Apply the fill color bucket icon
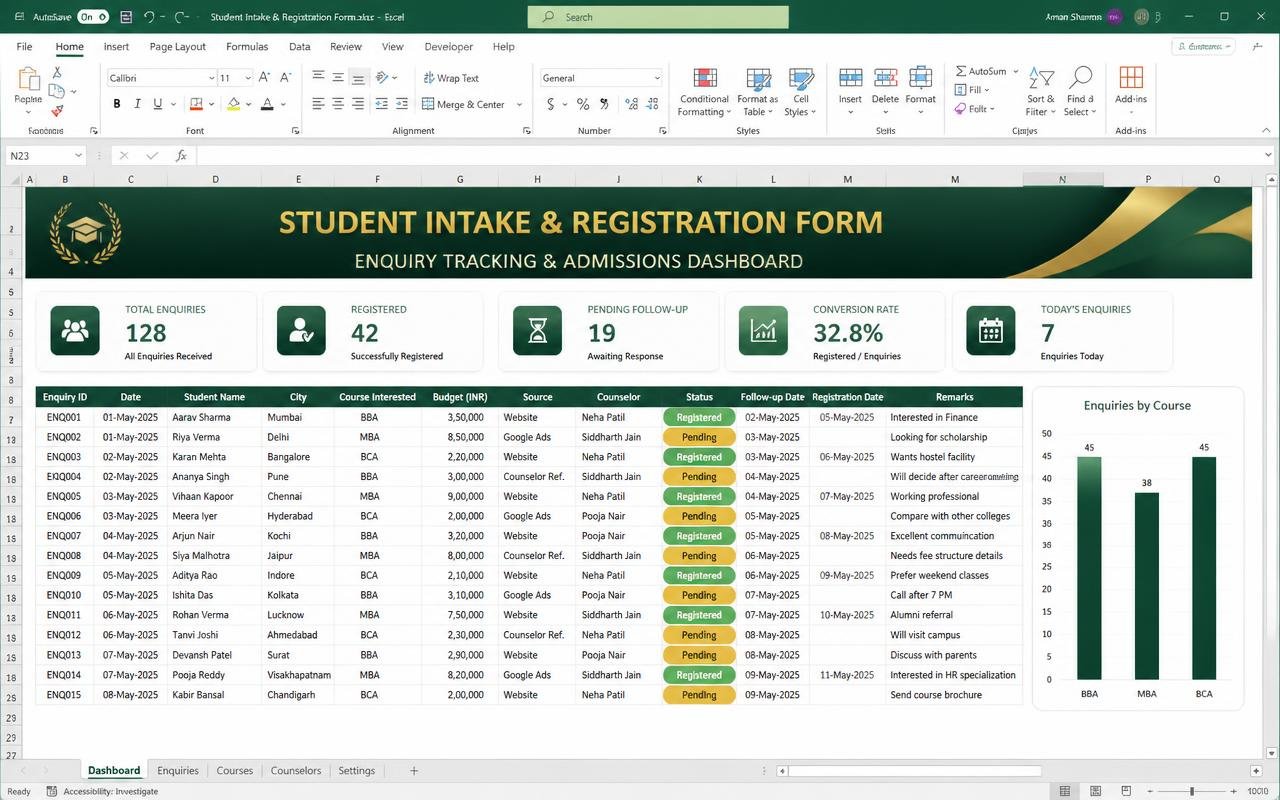This screenshot has width=1280, height=800. point(233,104)
